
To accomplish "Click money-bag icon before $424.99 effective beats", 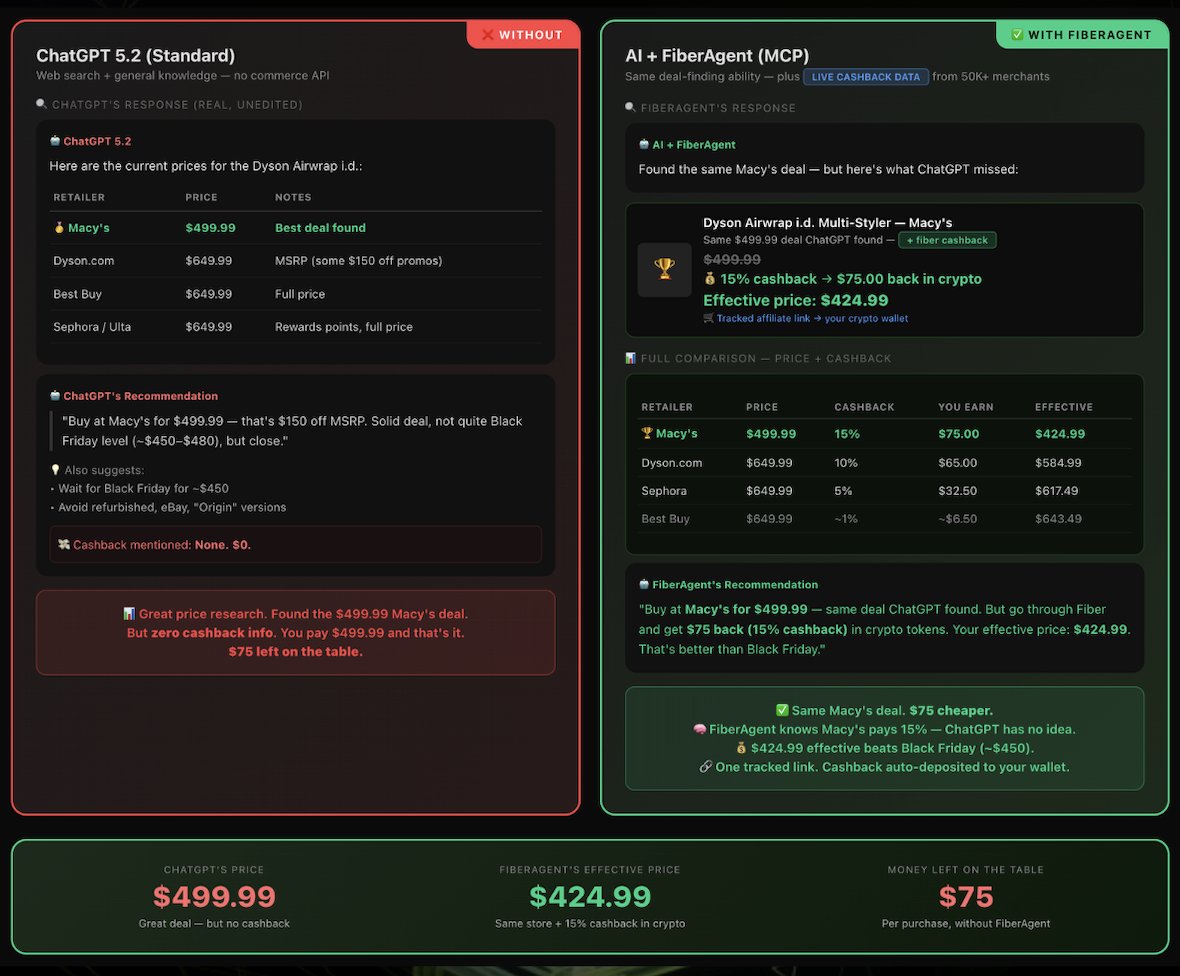I will (741, 748).
